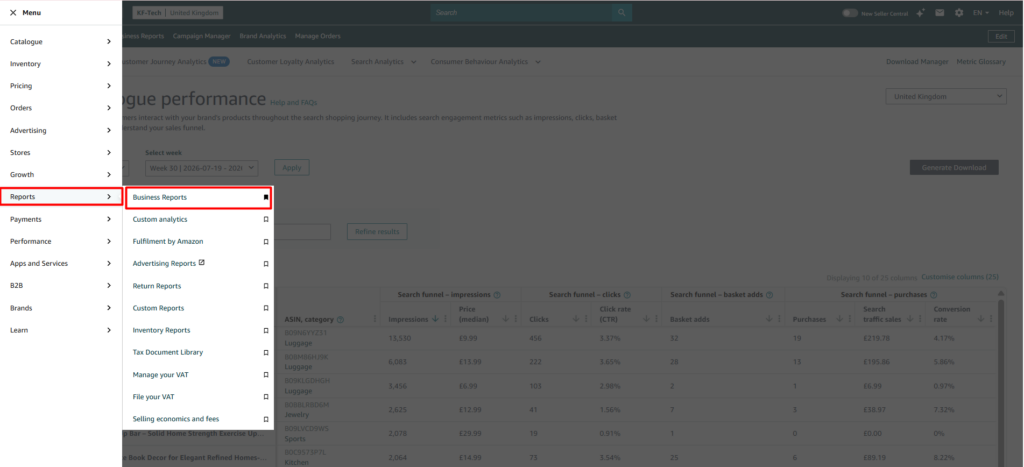Bookmark Tax Document Library item

pyautogui.click(x=266, y=353)
